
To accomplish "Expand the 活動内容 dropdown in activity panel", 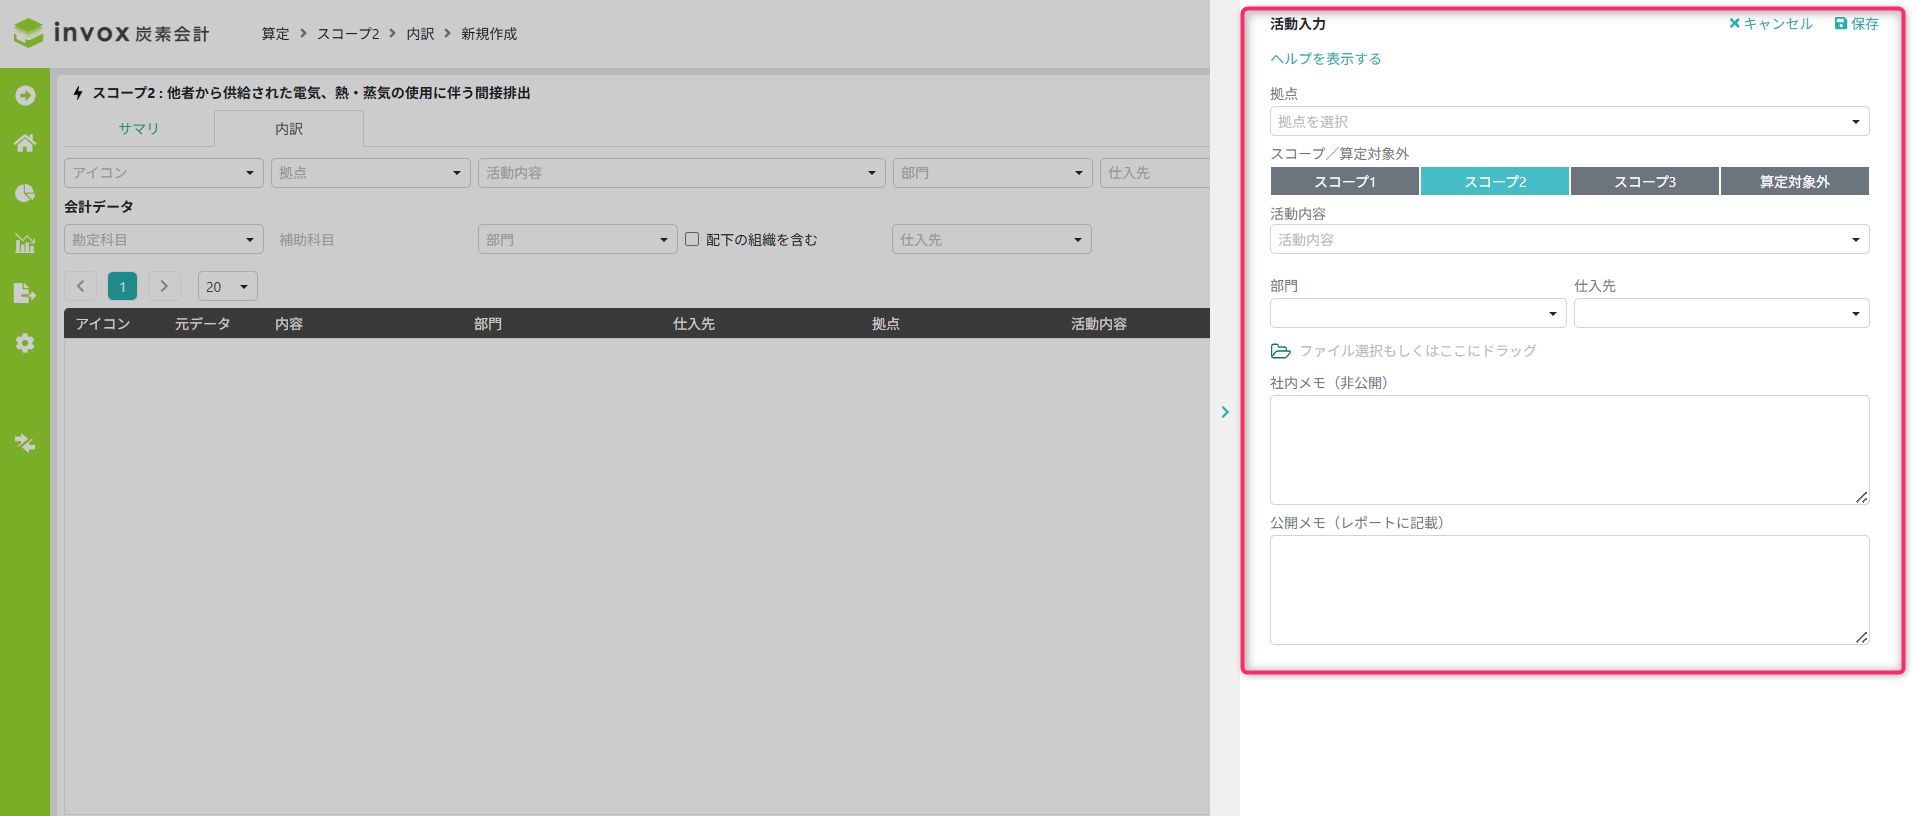I will tap(1568, 240).
